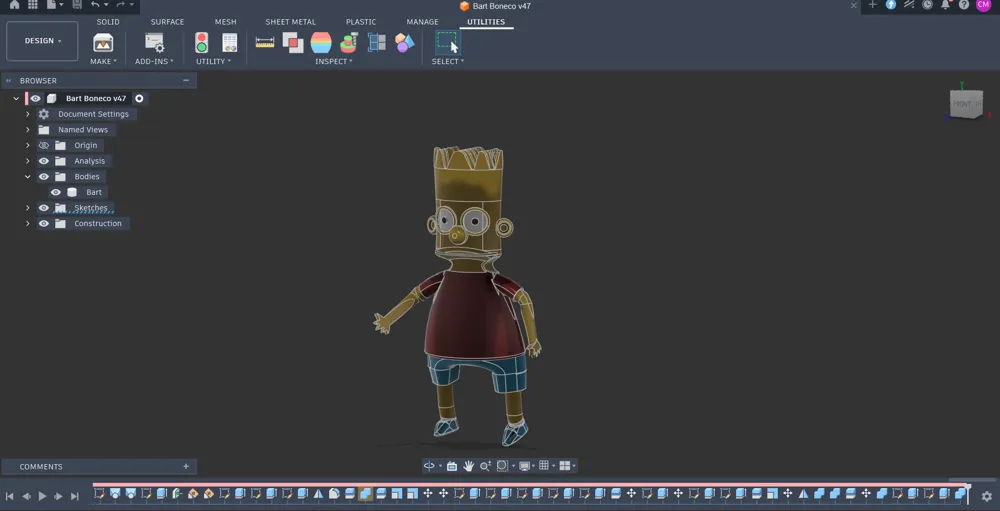The height and width of the screenshot is (511, 1000).
Task: Expand the Sketches folder
Action: click(27, 208)
